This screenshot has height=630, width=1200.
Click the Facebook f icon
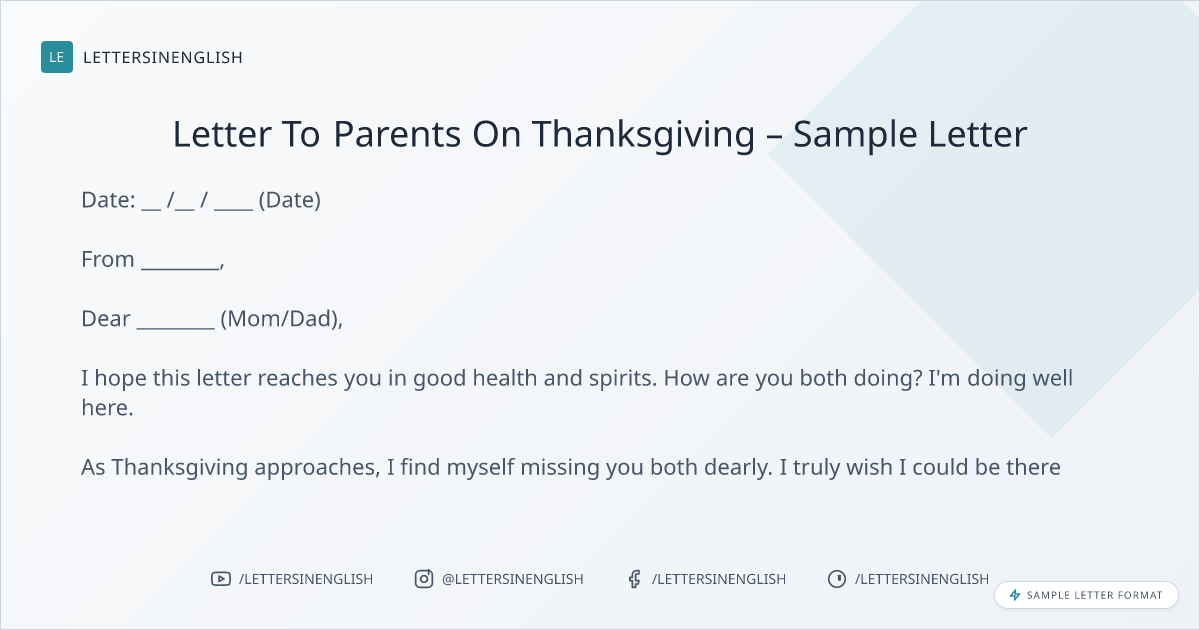coord(634,579)
